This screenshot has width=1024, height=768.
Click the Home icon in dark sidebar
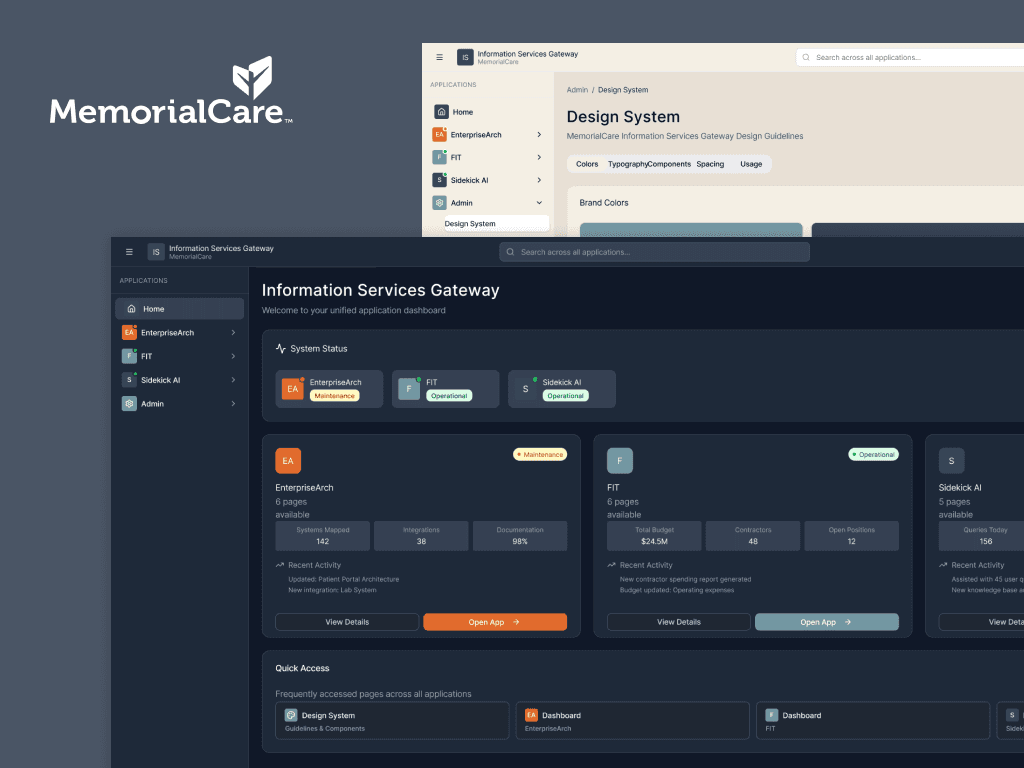131,309
